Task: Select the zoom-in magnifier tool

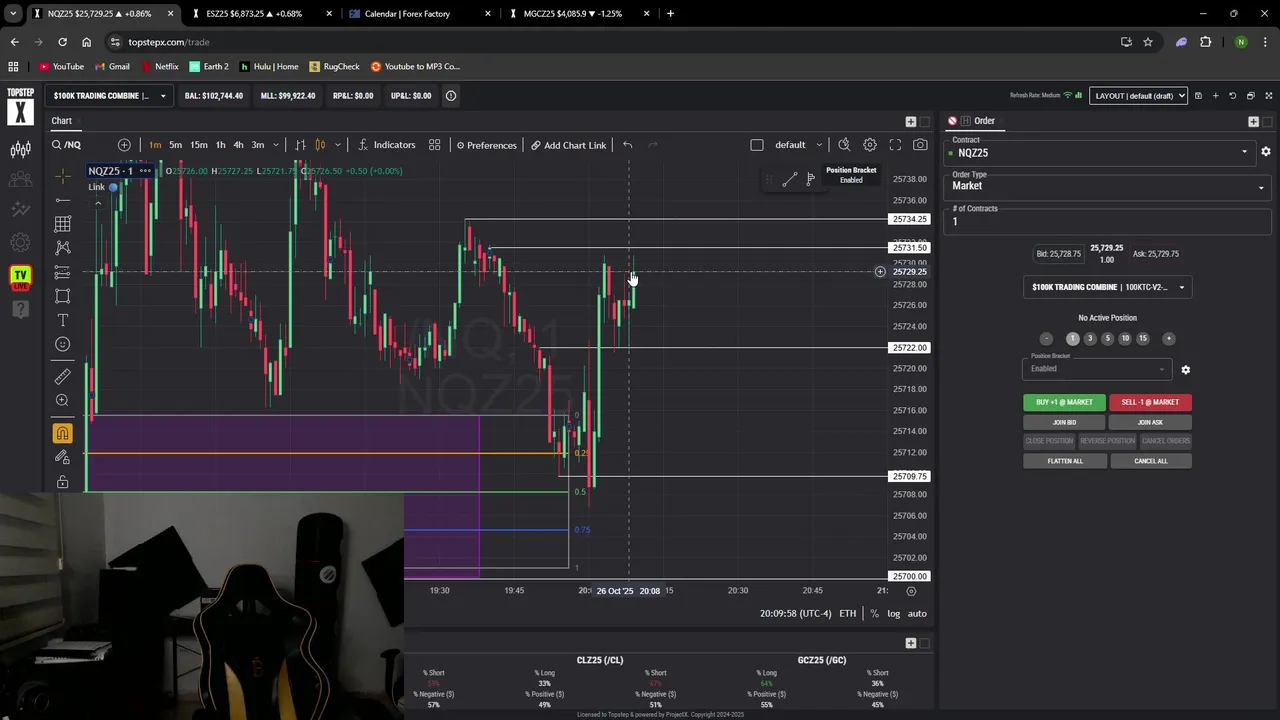Action: coord(63,400)
